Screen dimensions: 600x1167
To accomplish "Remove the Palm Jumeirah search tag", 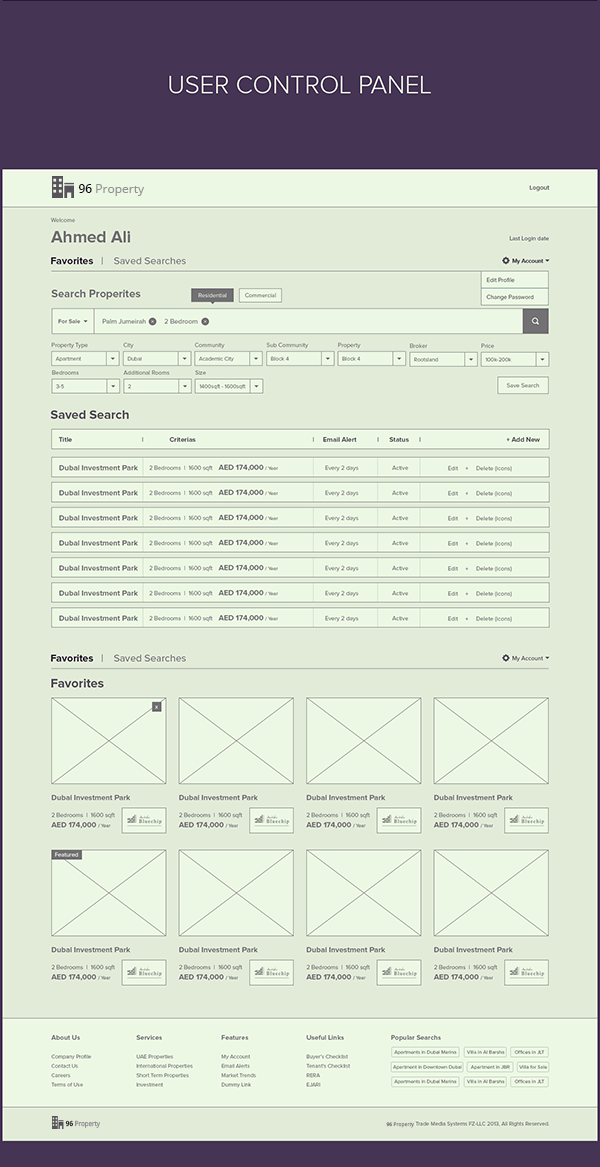I will pyautogui.click(x=152, y=321).
